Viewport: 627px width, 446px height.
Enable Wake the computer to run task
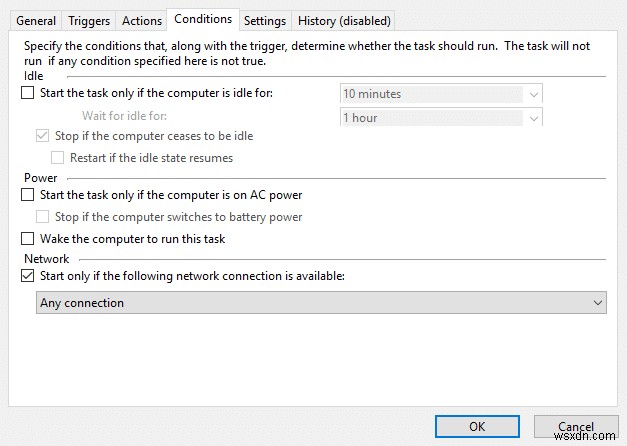click(x=27, y=239)
